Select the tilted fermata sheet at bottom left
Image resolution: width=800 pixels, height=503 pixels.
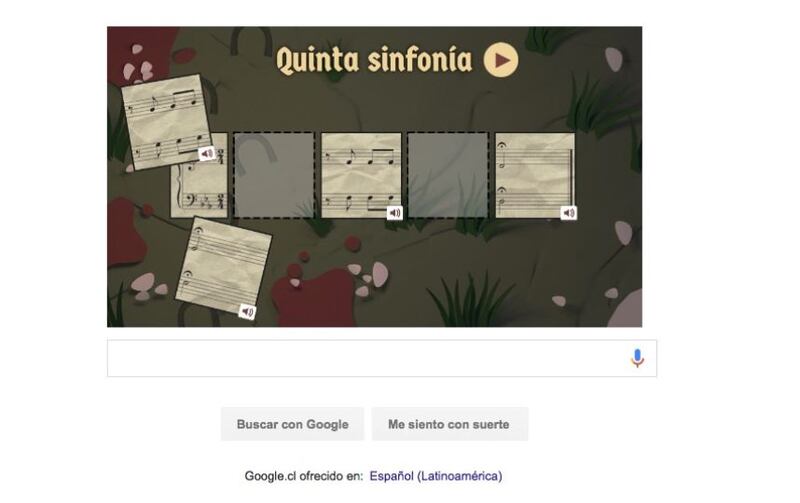223,266
